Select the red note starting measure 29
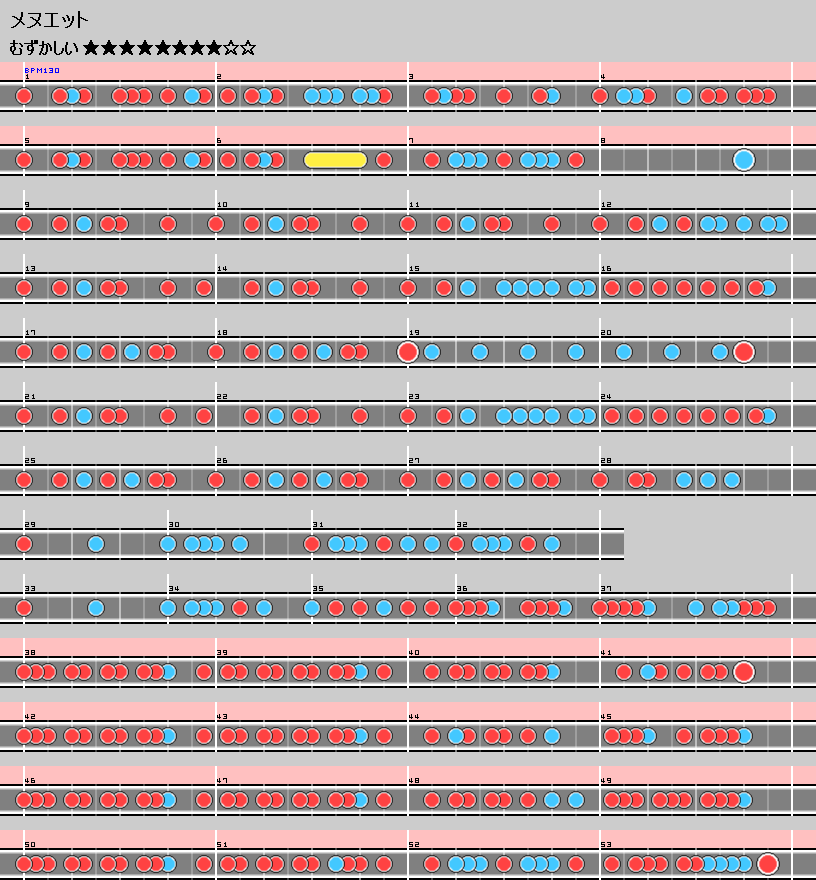Image resolution: width=816 pixels, height=880 pixels. tap(24, 544)
